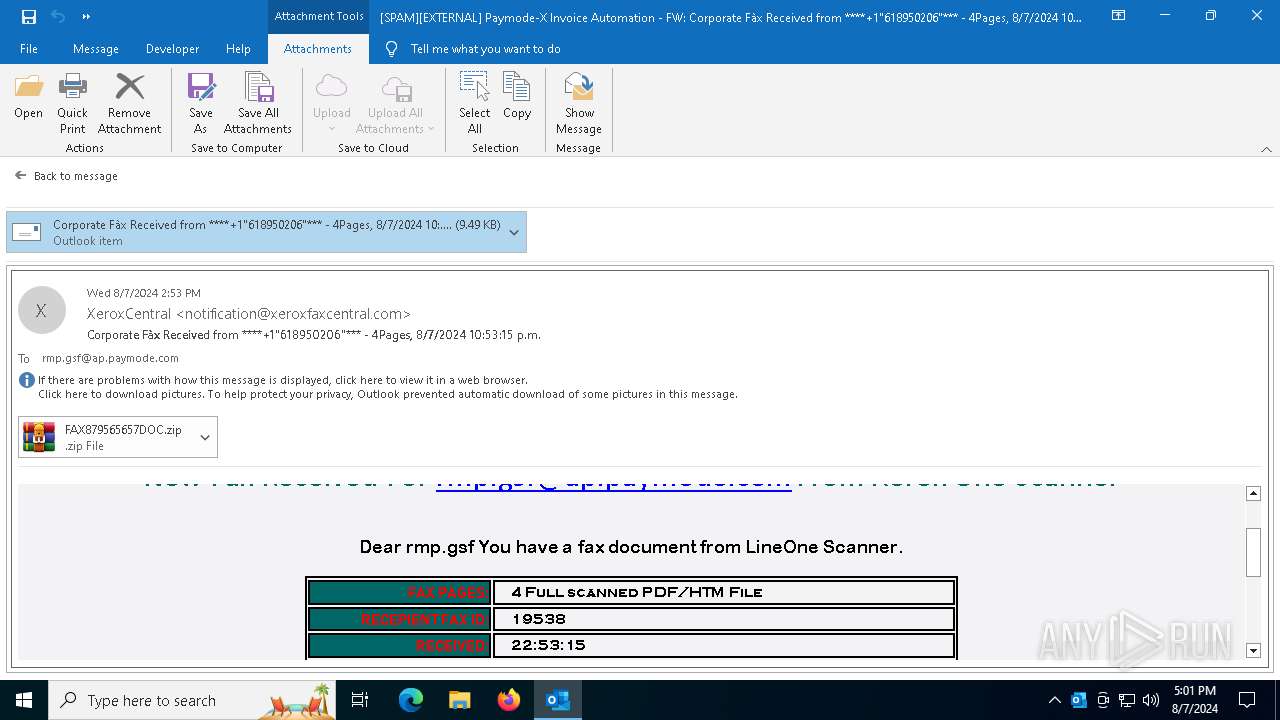The width and height of the screenshot is (1280, 720).
Task: Open Windows Start menu
Action: coord(24,700)
